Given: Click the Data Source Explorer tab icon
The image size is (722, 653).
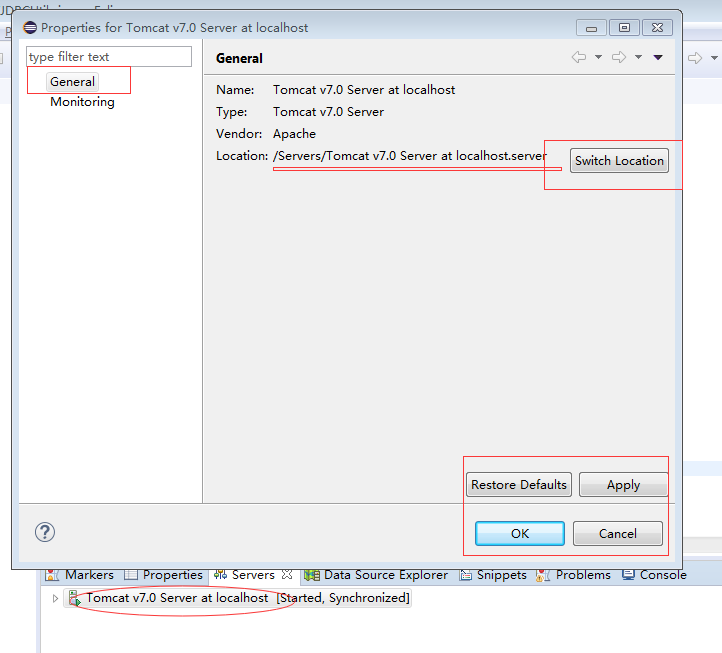Looking at the screenshot, I should (312, 575).
